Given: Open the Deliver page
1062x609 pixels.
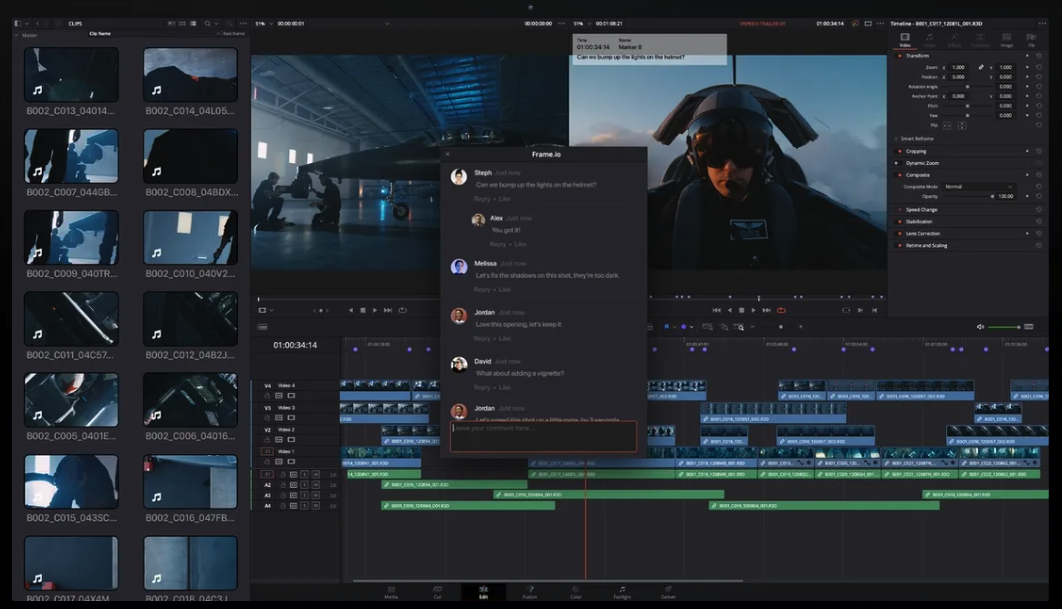Looking at the screenshot, I should click(668, 592).
